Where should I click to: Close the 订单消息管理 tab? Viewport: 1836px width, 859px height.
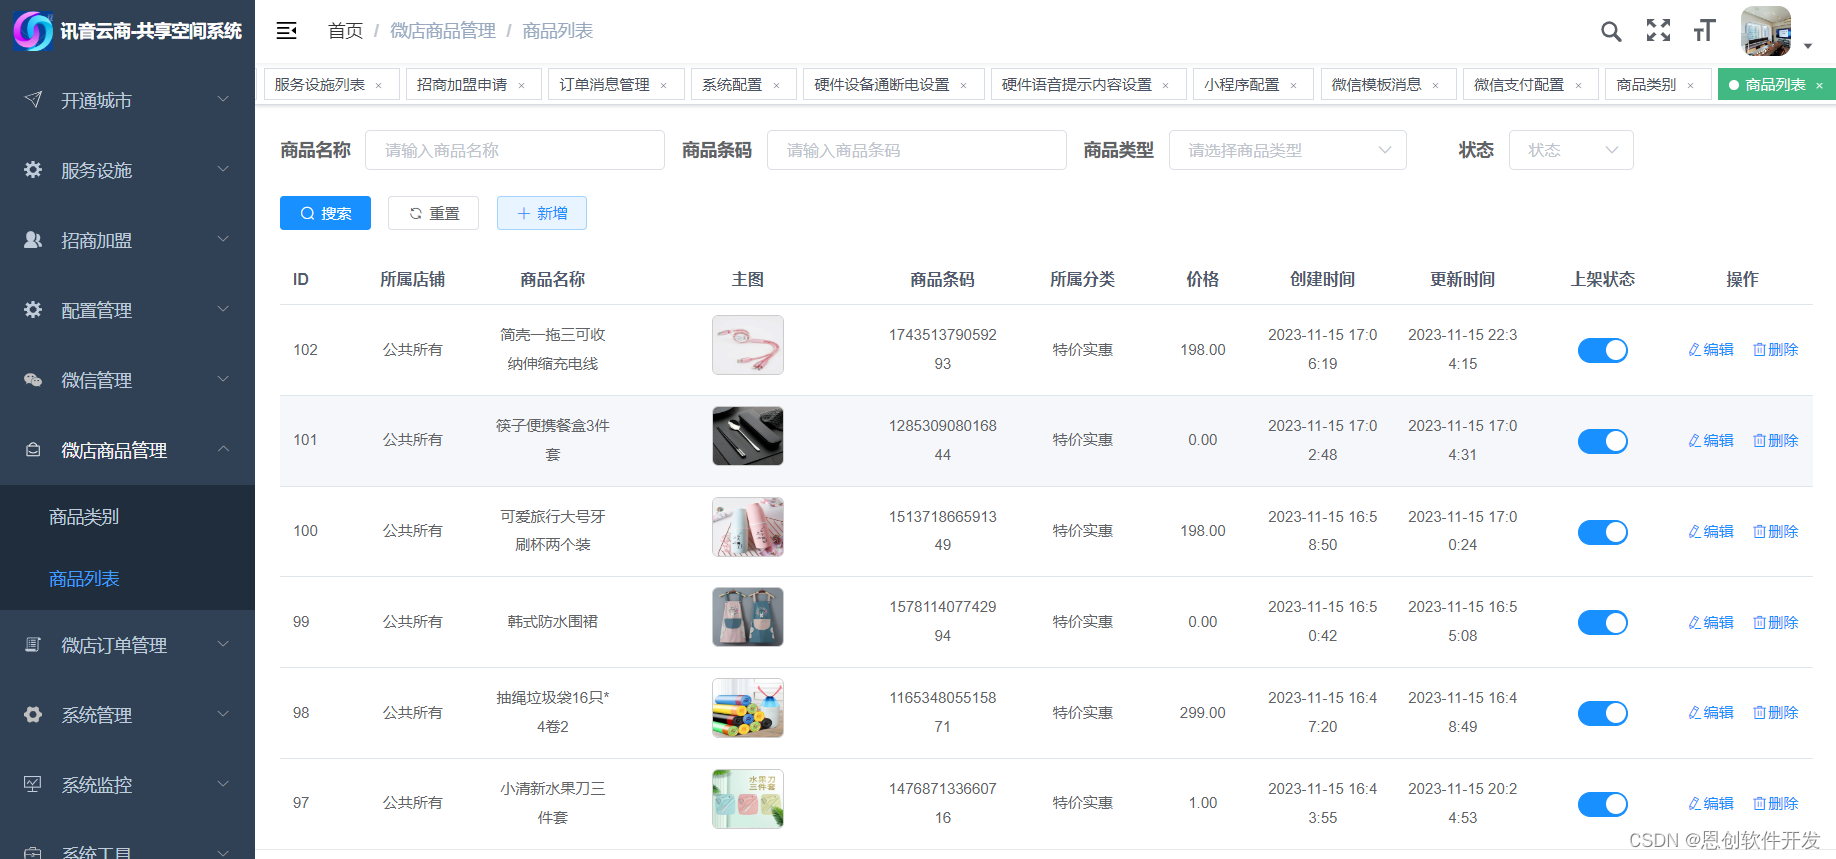click(x=663, y=86)
